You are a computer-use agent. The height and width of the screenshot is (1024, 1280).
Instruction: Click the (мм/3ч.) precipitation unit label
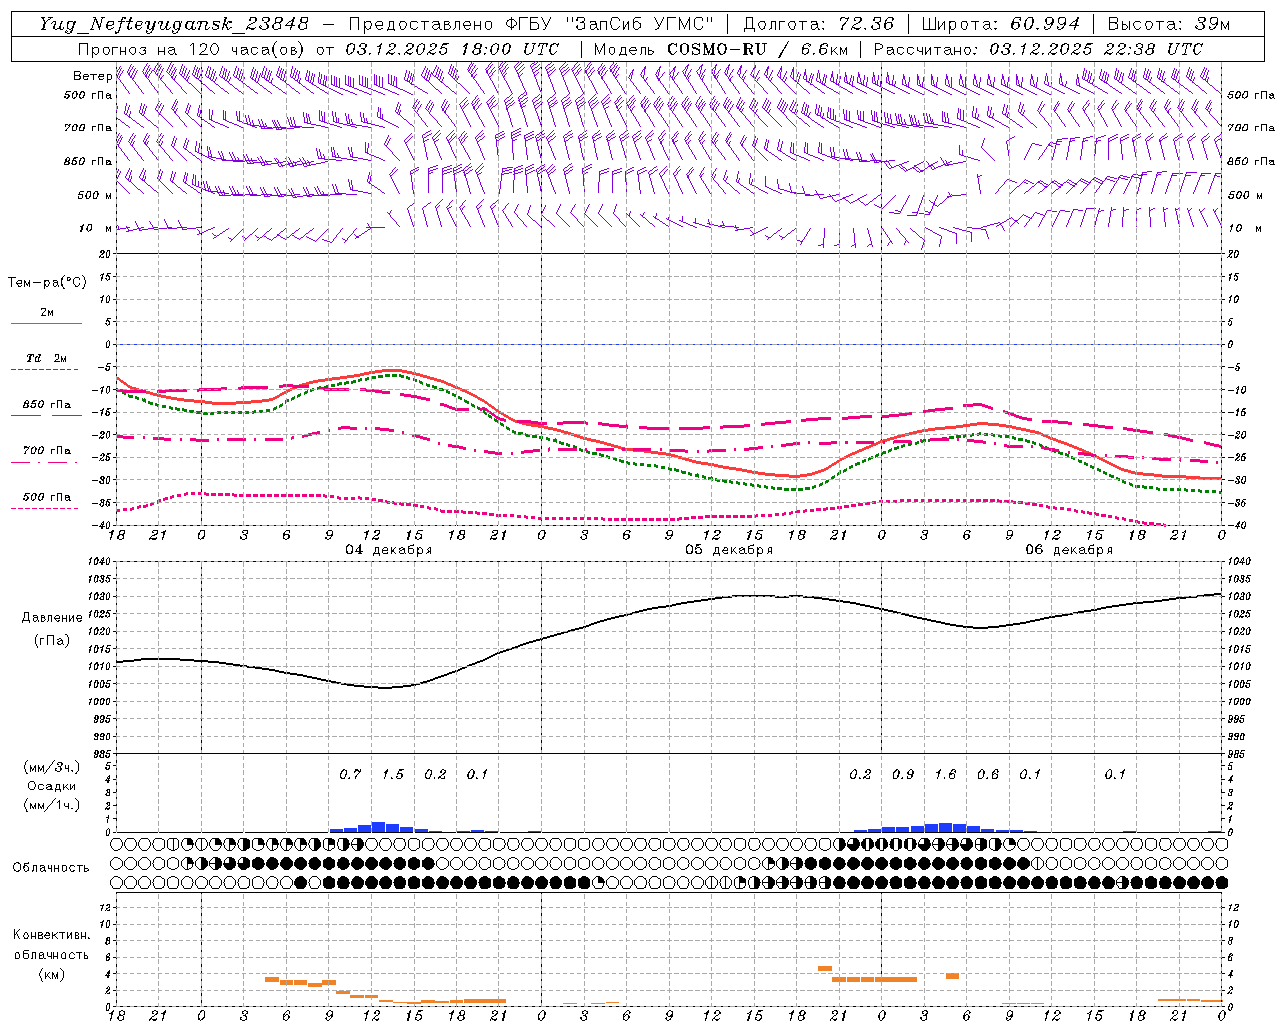pyautogui.click(x=51, y=767)
